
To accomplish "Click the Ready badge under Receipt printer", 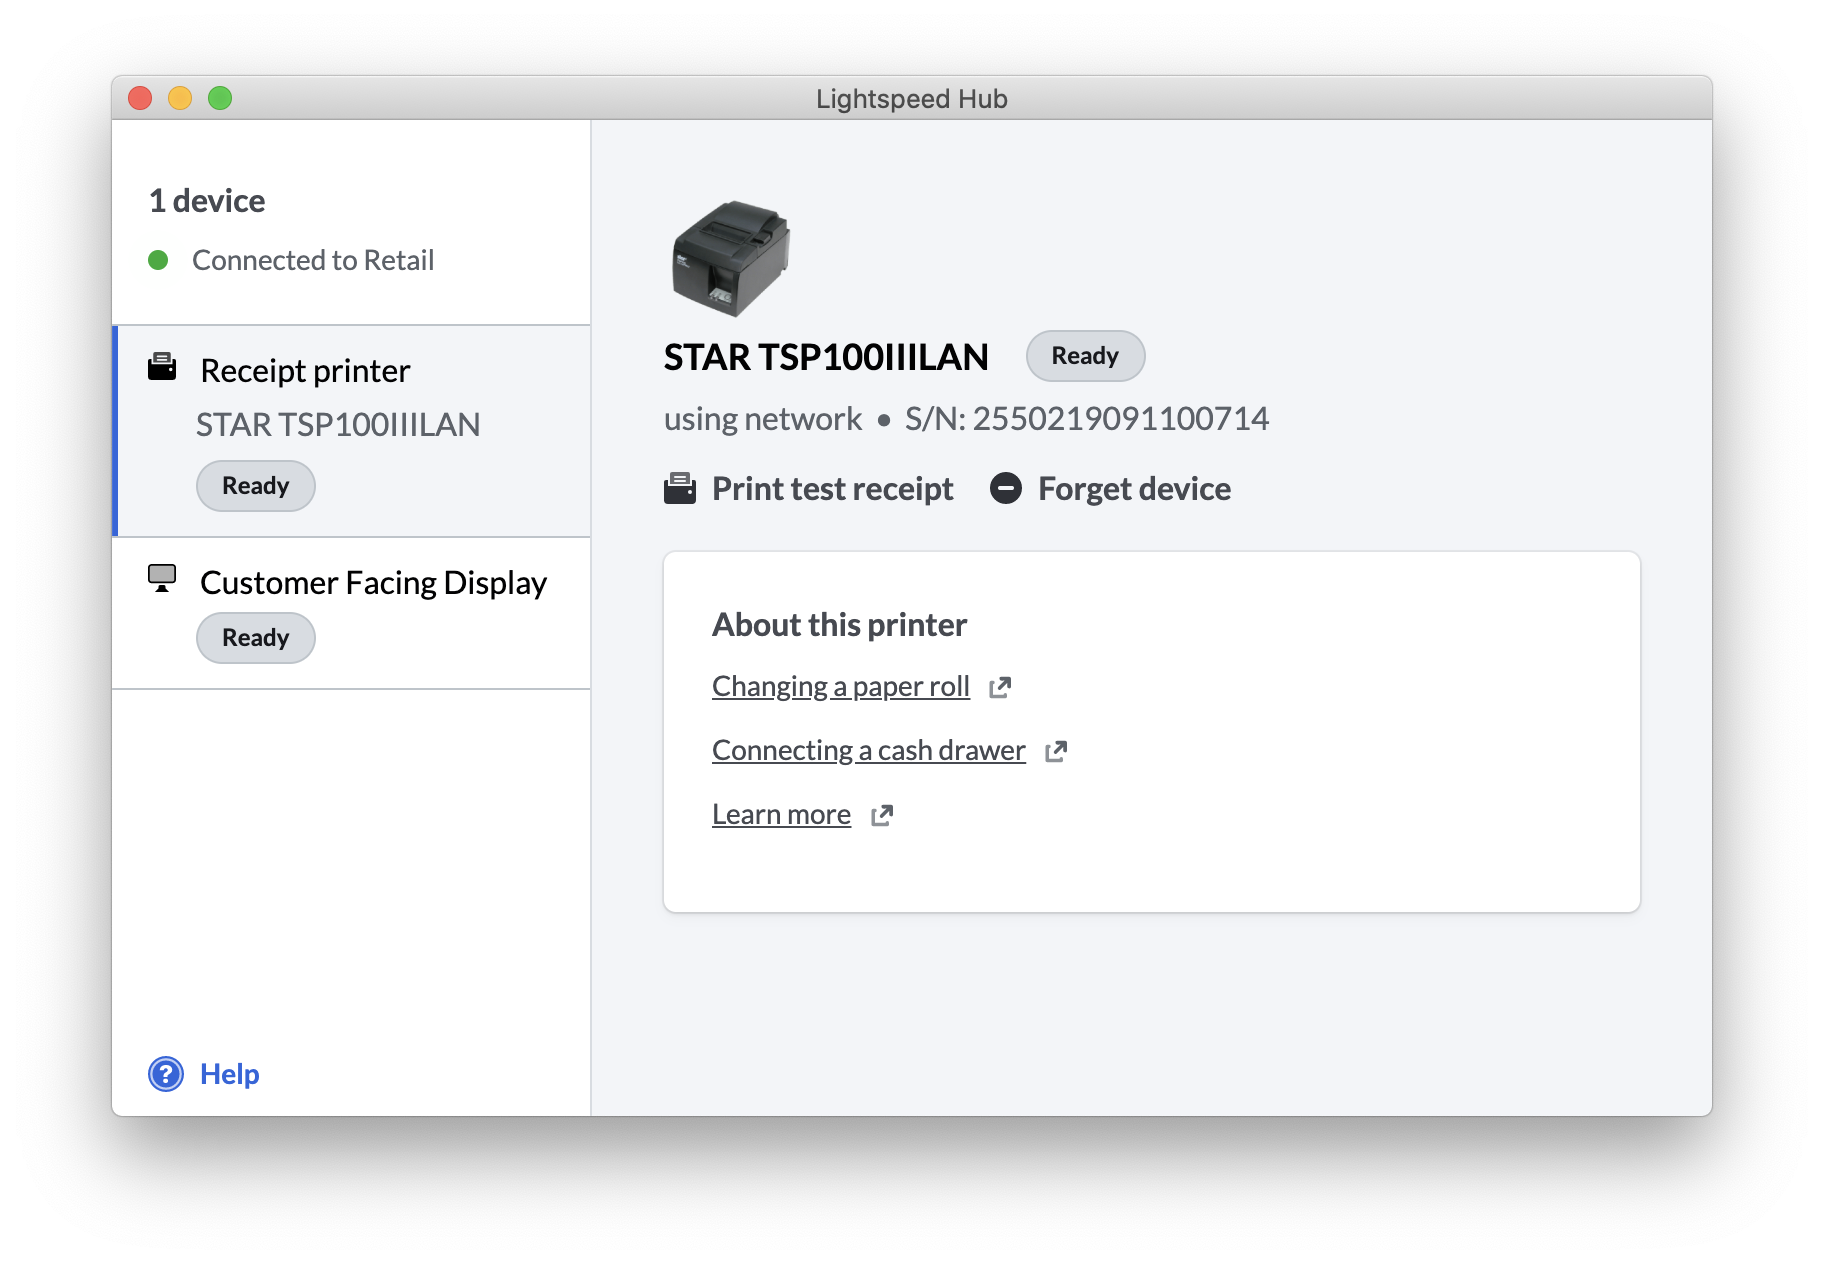I will pyautogui.click(x=256, y=486).
